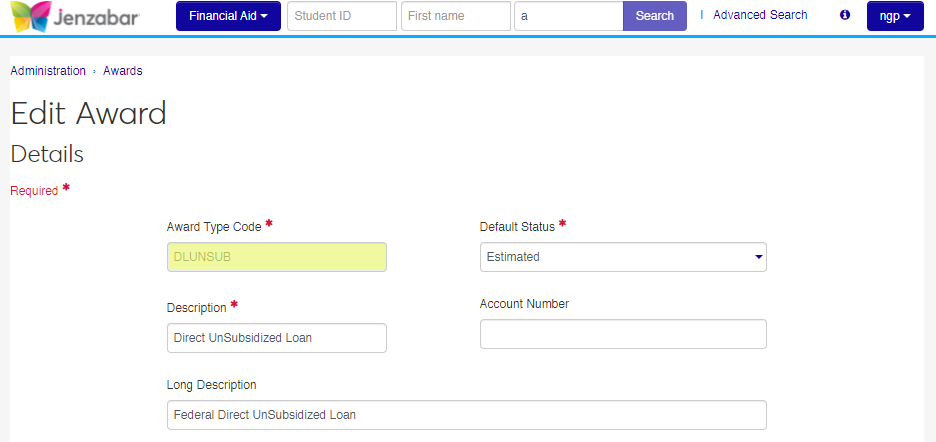Click the Account Number field
This screenshot has width=936, height=442.
(623, 334)
